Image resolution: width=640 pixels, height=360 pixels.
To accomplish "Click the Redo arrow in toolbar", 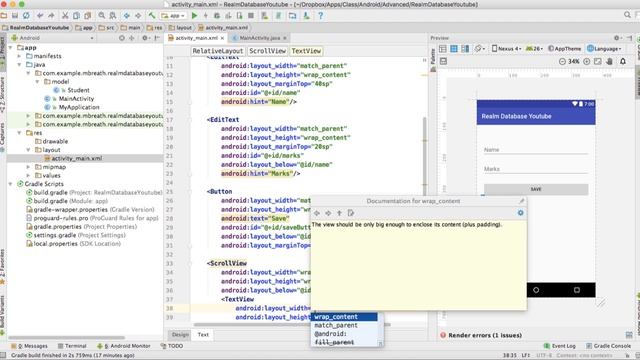I will coord(51,16).
